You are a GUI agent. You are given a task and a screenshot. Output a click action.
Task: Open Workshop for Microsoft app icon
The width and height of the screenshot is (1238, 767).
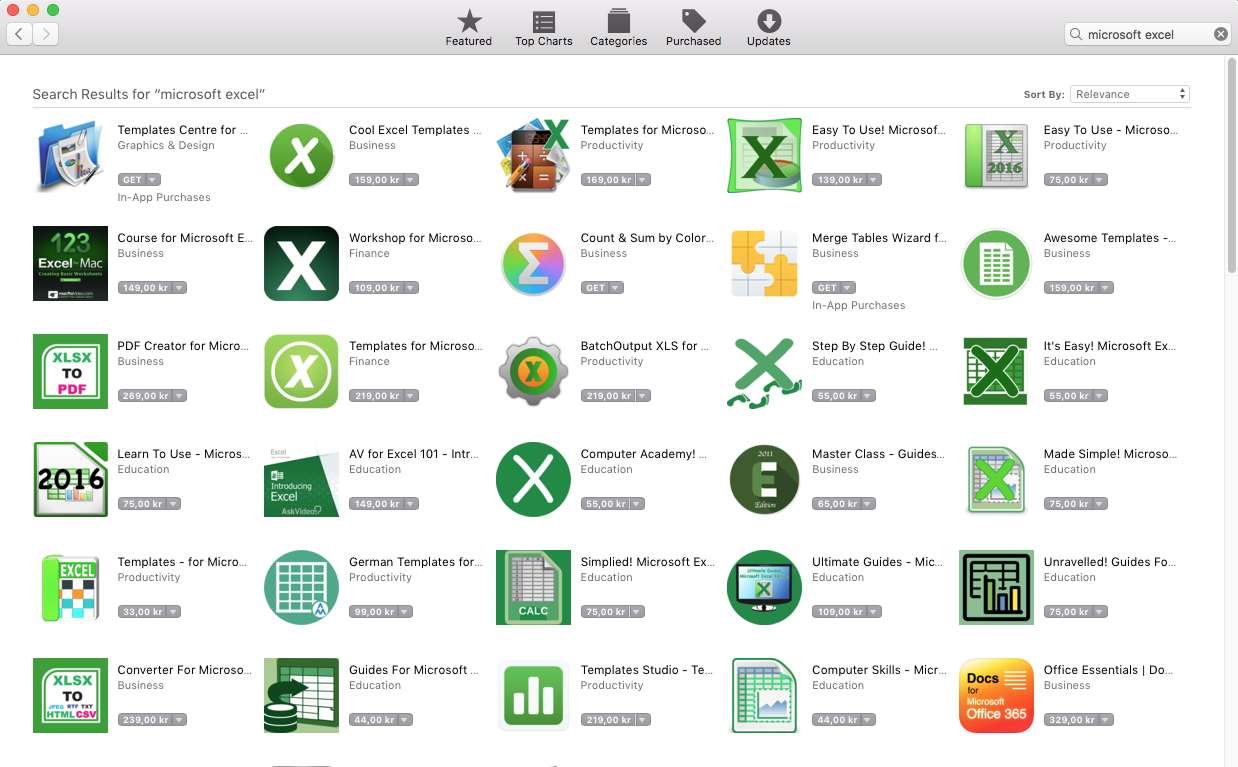pos(301,264)
